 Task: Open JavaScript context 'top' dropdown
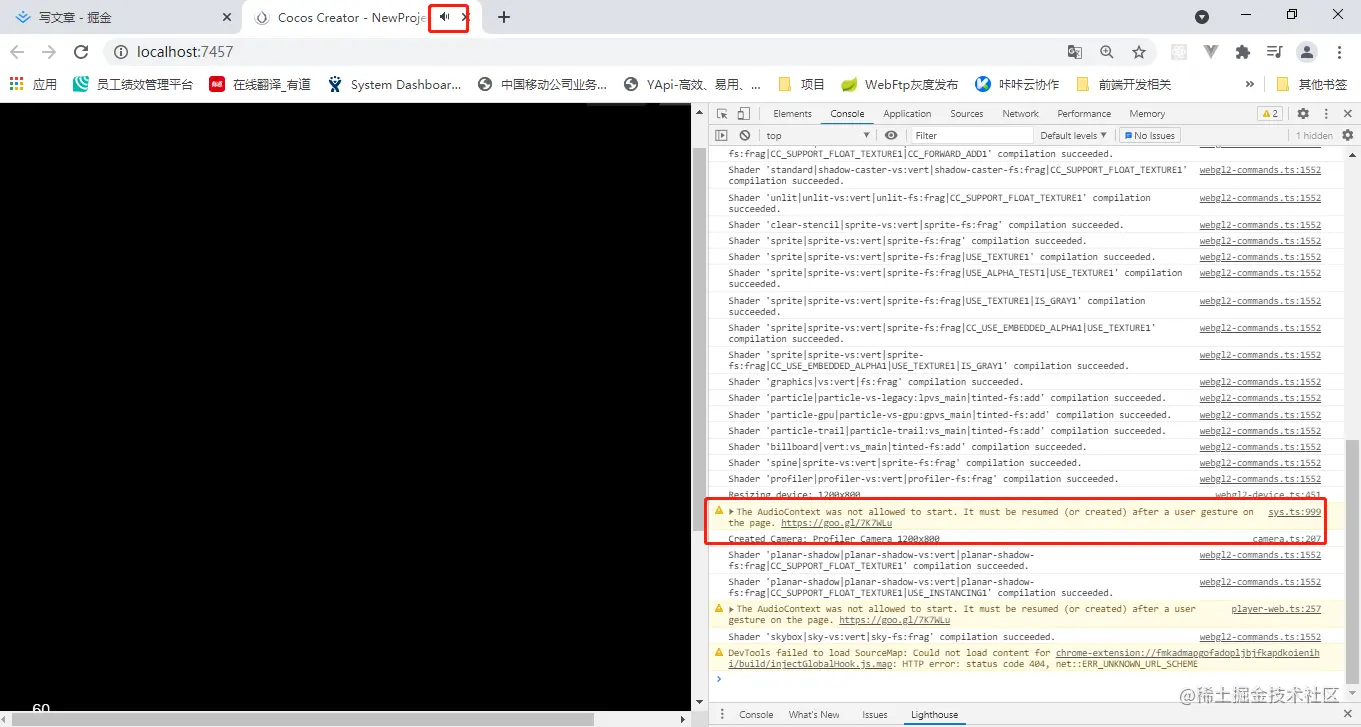point(818,135)
